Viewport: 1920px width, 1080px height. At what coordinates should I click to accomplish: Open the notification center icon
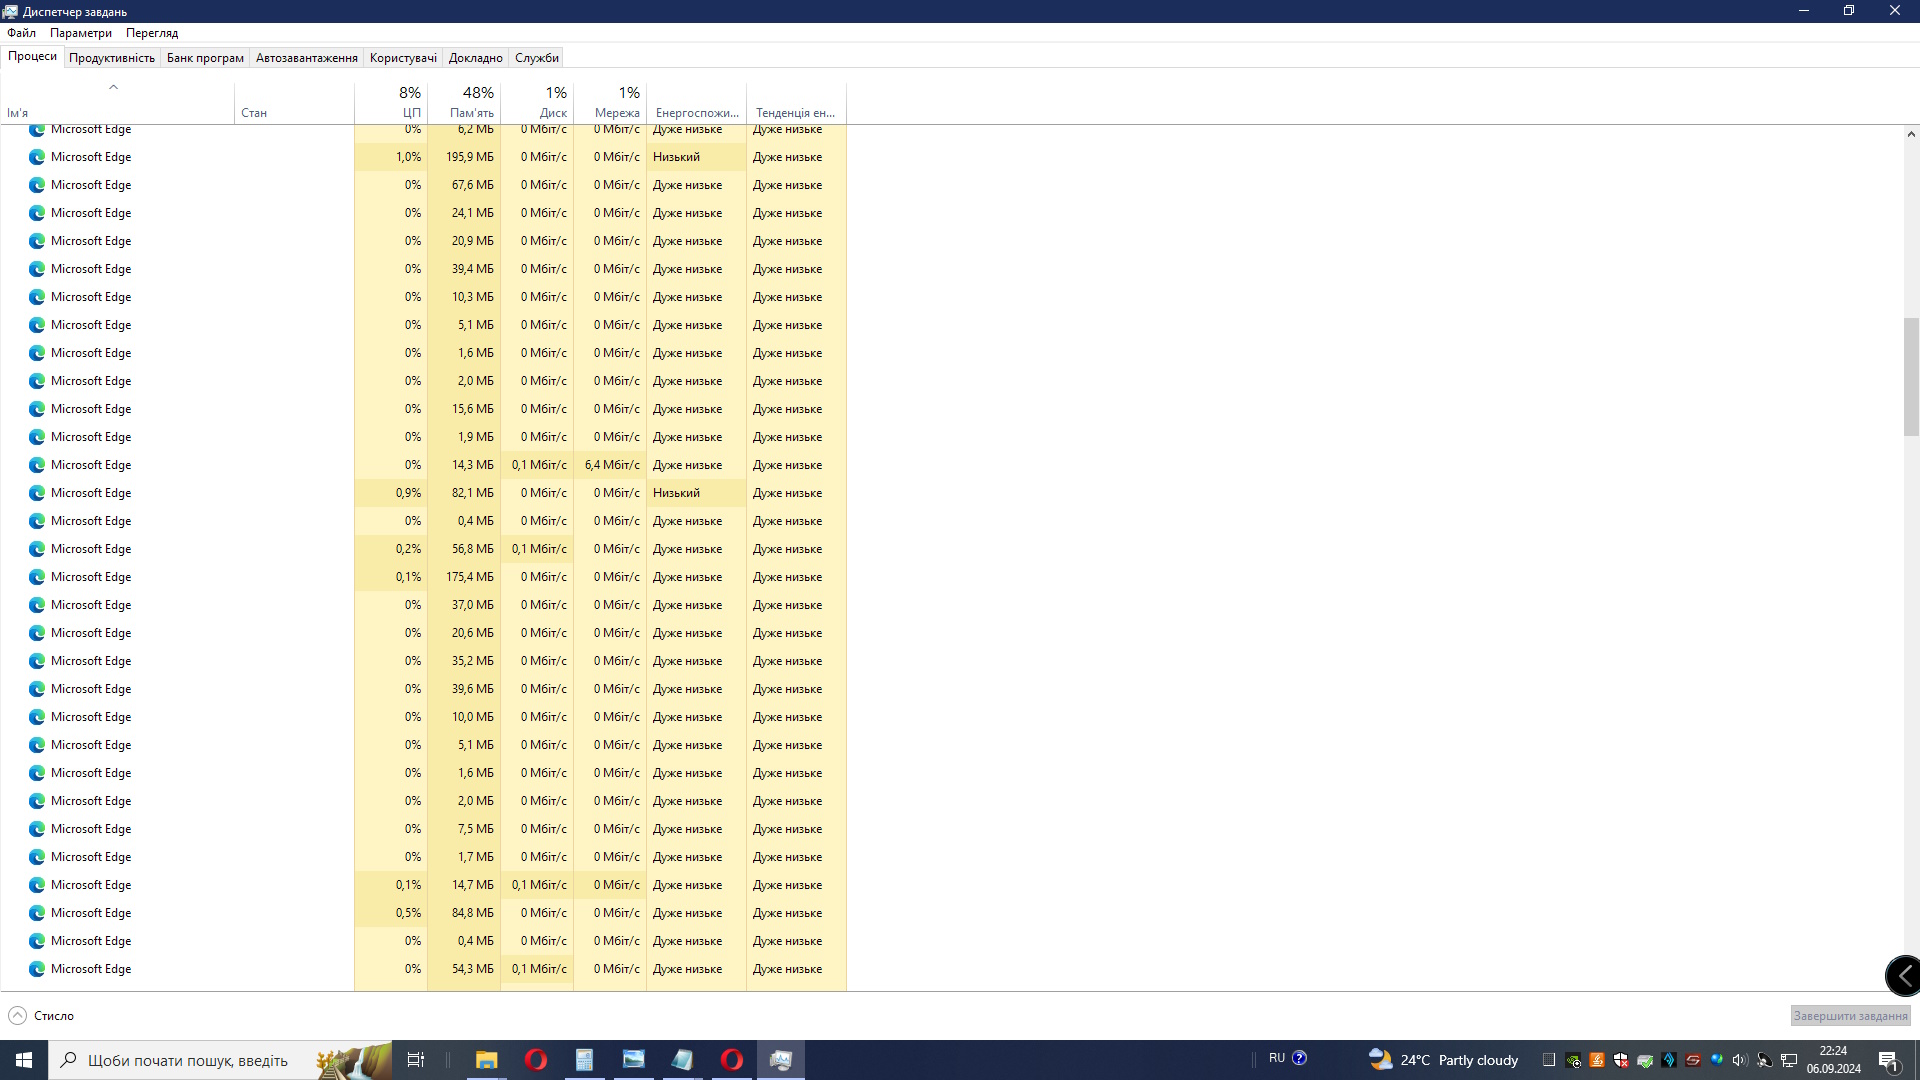click(x=1888, y=1060)
